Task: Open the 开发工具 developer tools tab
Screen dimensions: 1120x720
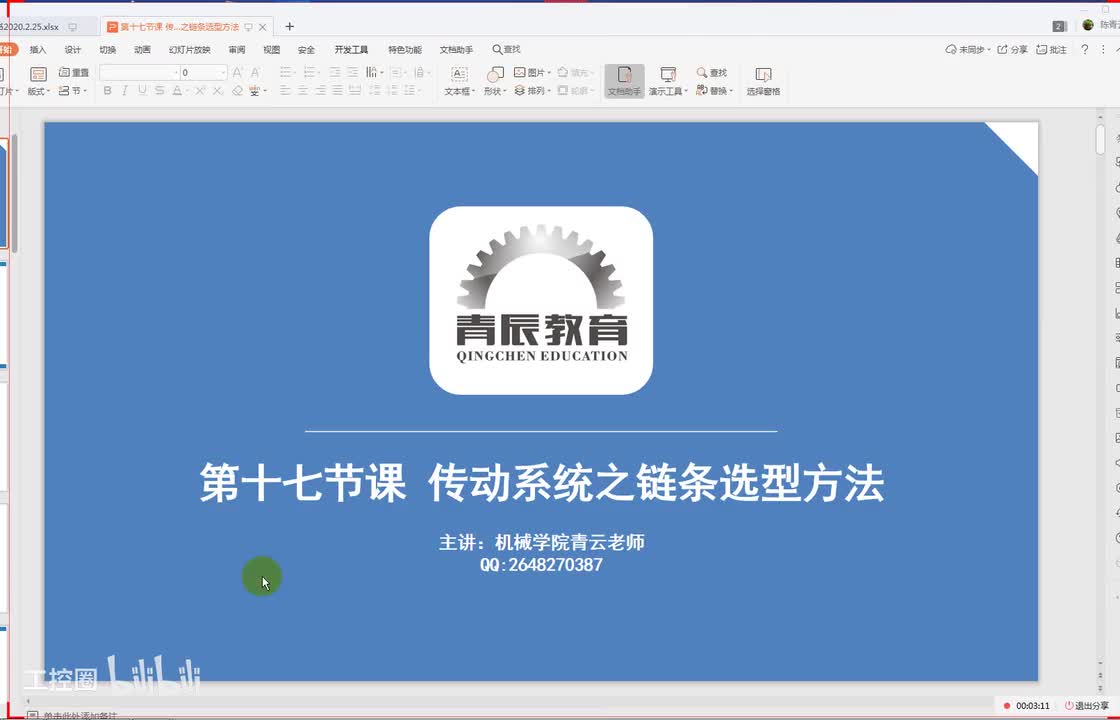Action: (x=351, y=49)
